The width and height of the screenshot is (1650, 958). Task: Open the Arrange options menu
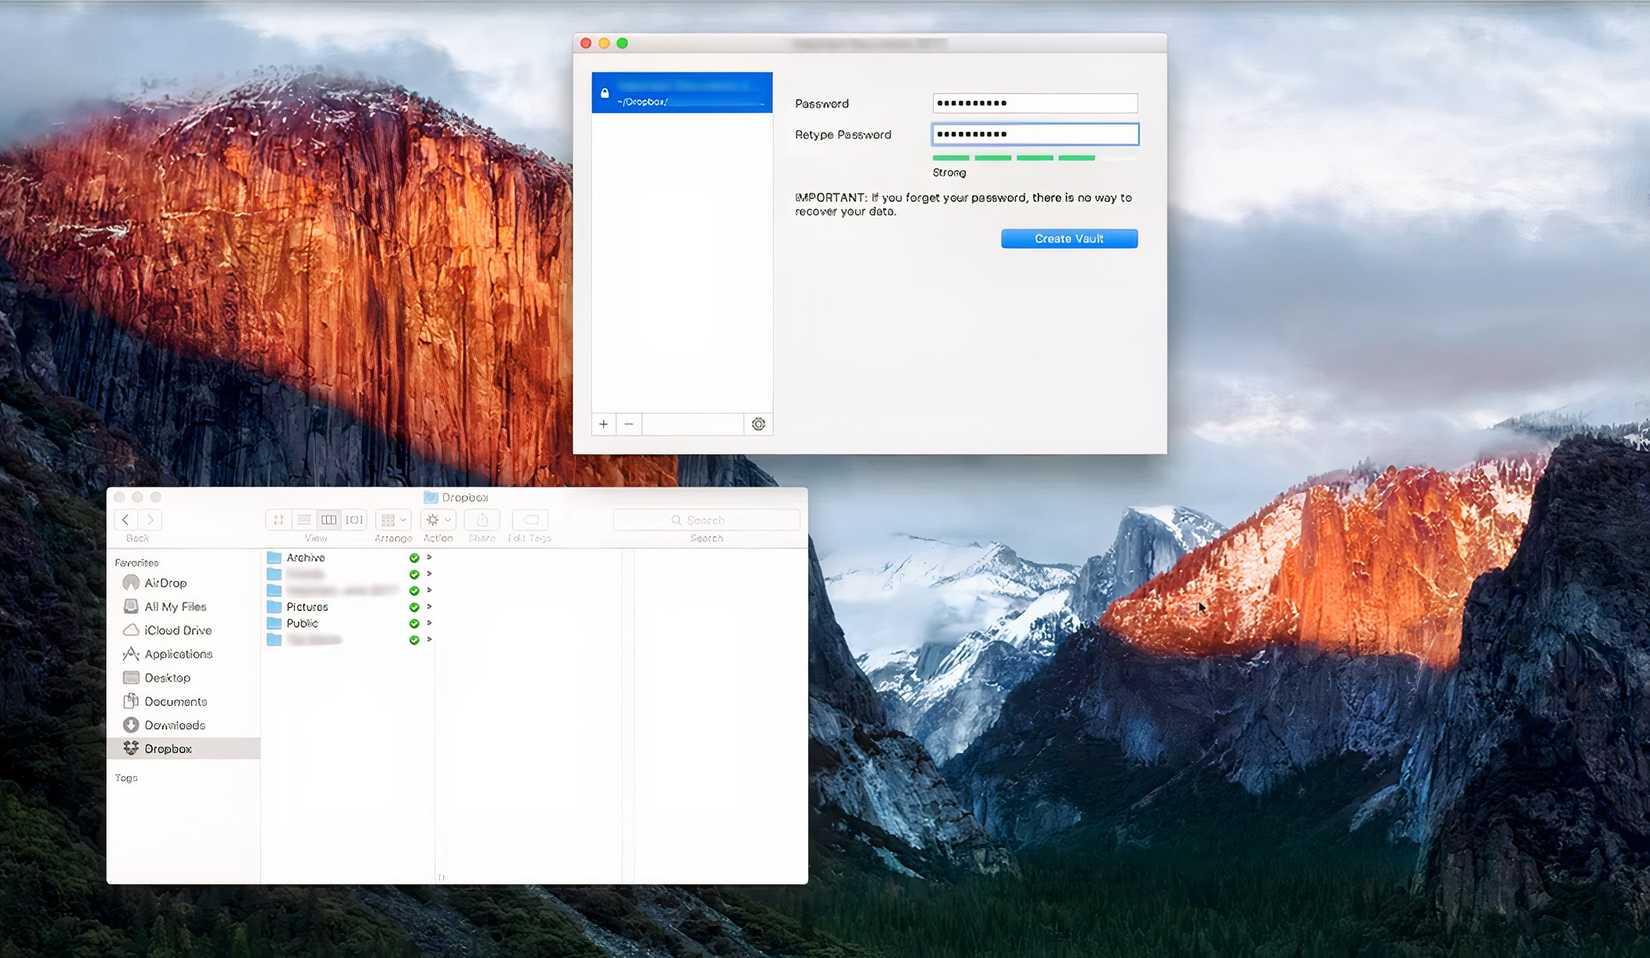(393, 519)
